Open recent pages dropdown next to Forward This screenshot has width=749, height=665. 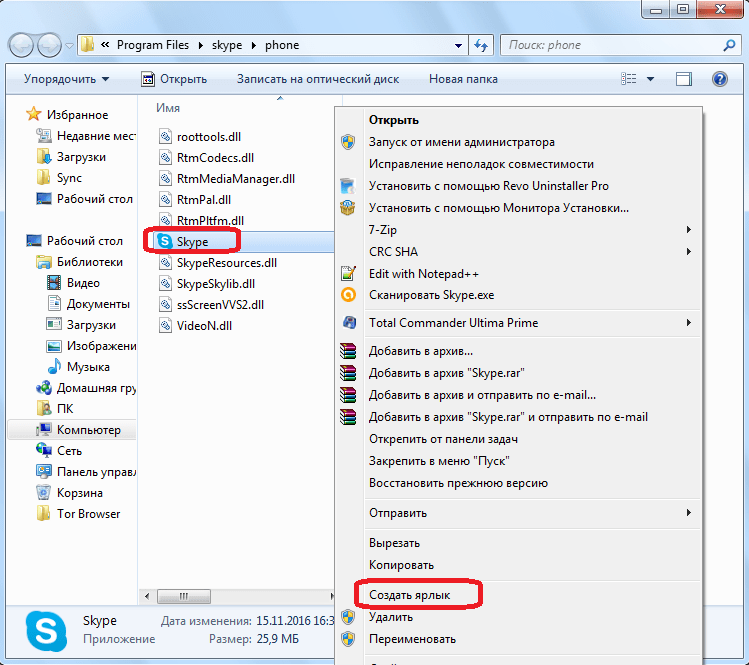pyautogui.click(x=69, y=46)
